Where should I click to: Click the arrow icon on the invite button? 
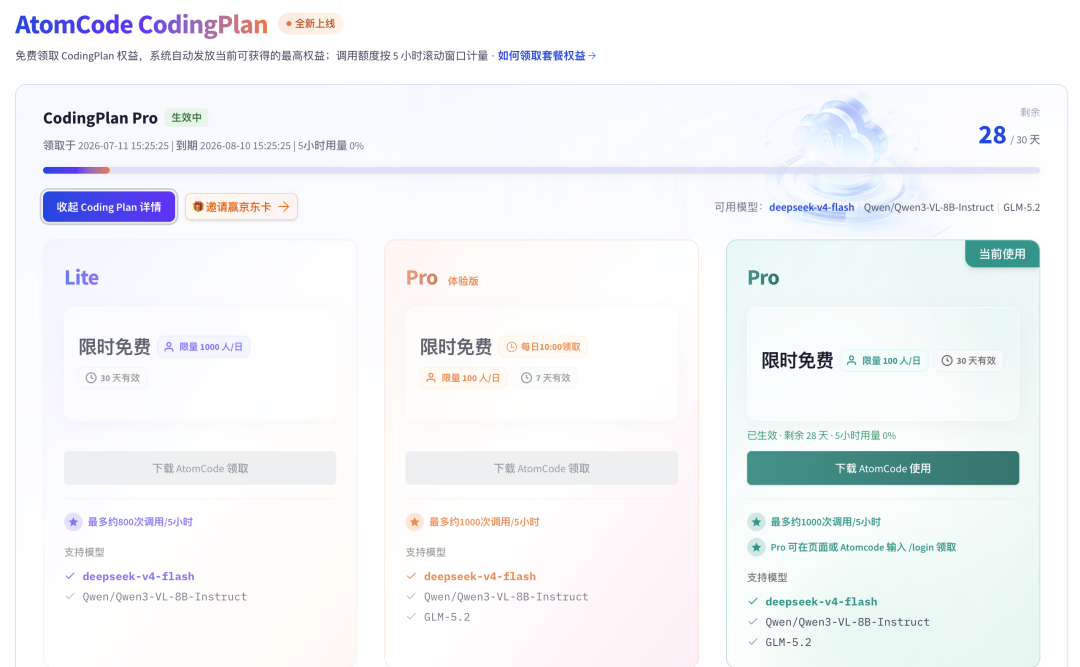pos(284,207)
